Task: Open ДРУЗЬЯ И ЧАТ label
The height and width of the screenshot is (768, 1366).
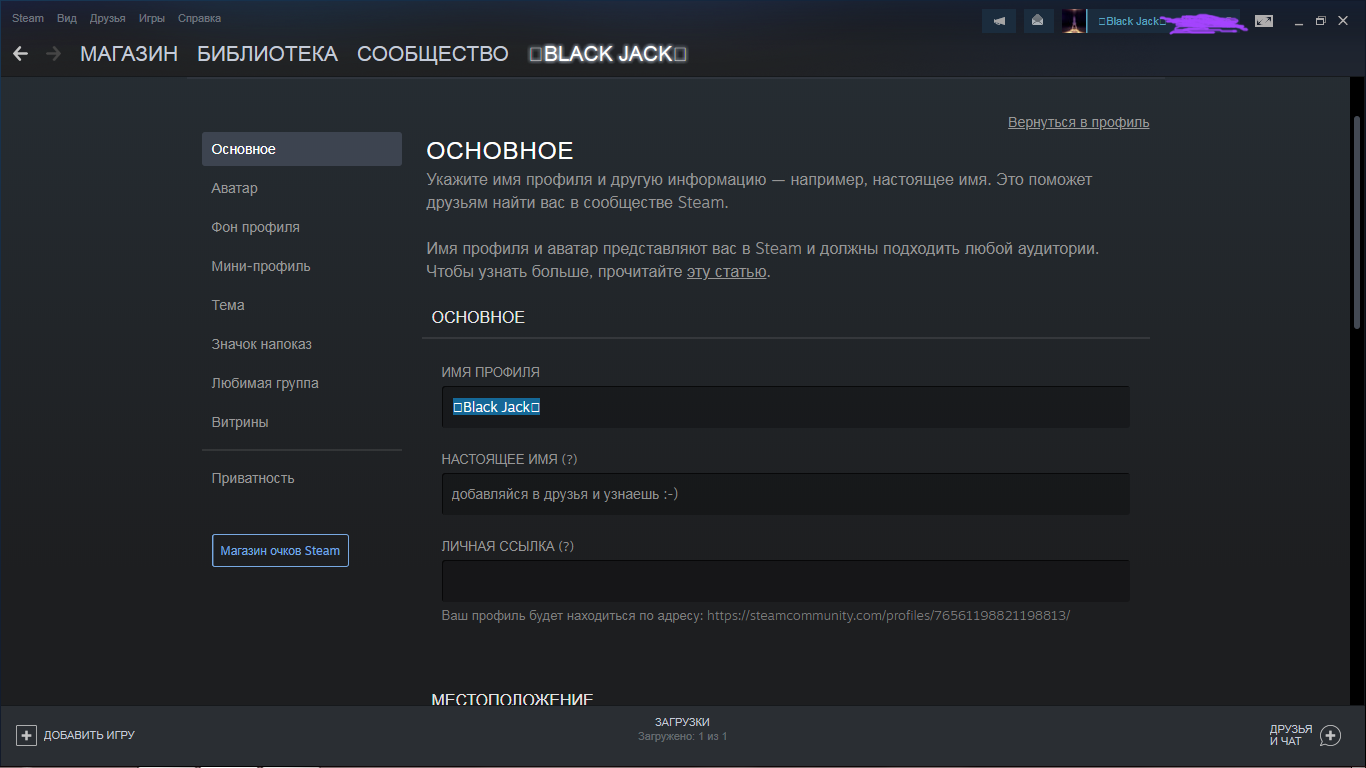Action: (1291, 735)
